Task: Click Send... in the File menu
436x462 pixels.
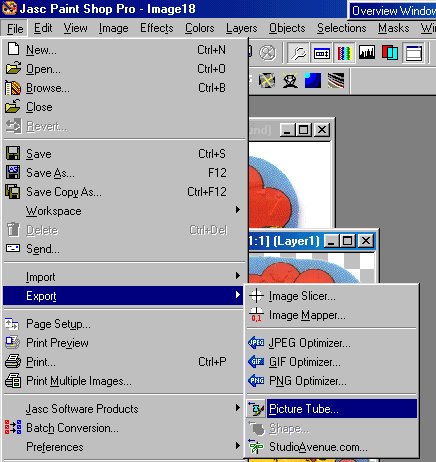Action: [x=123, y=249]
